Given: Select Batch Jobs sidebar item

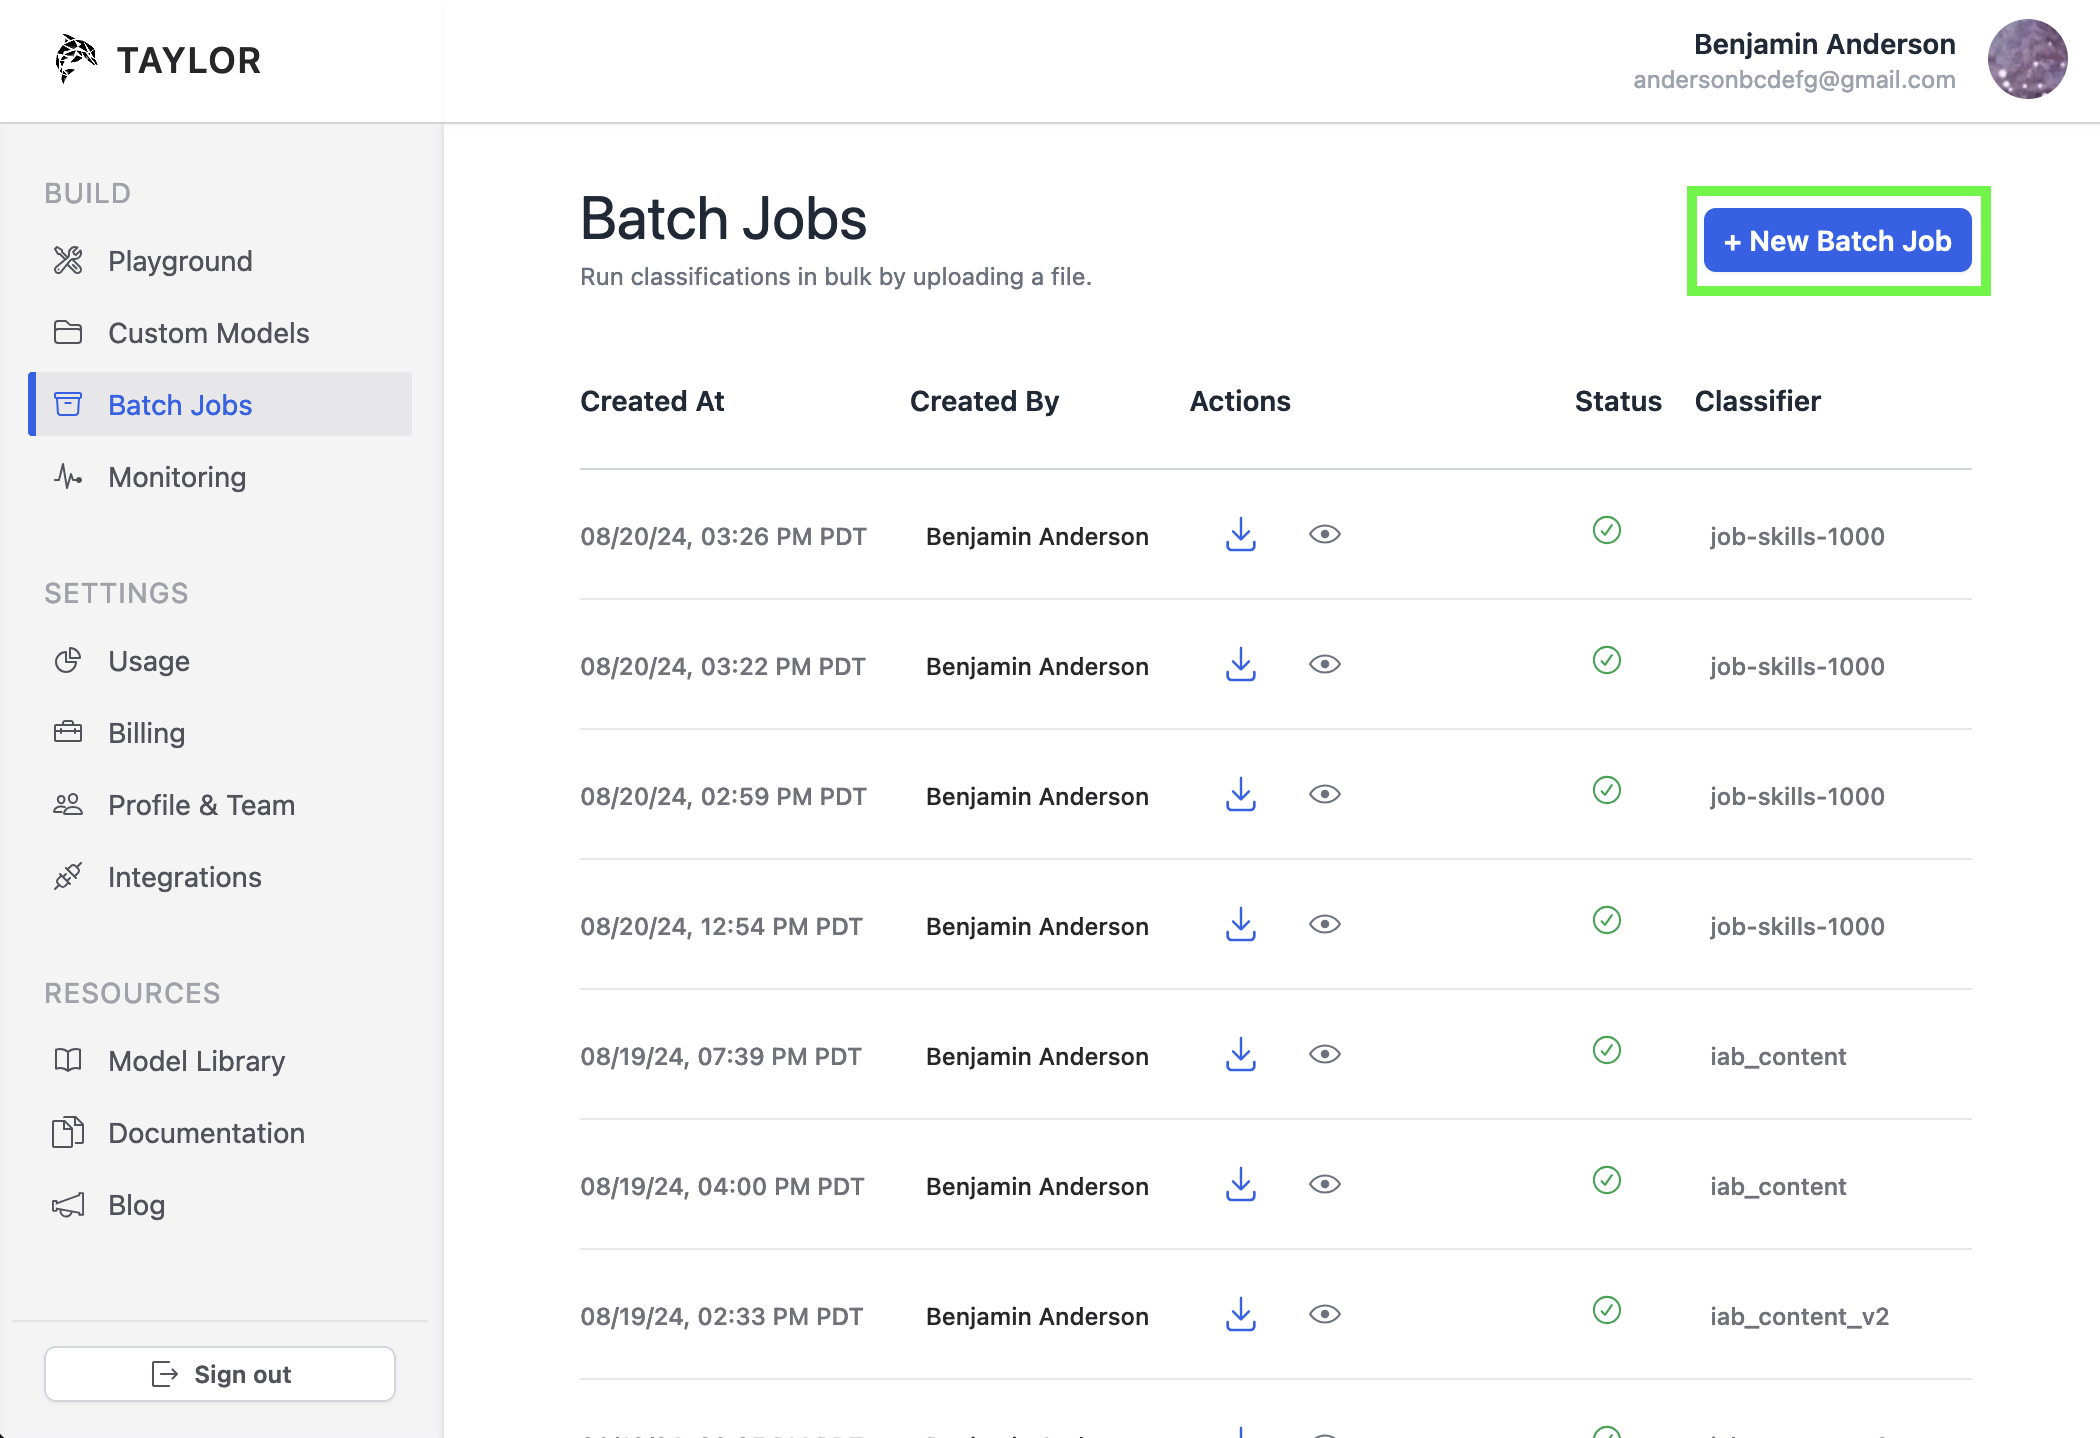Looking at the screenshot, I should tap(220, 404).
